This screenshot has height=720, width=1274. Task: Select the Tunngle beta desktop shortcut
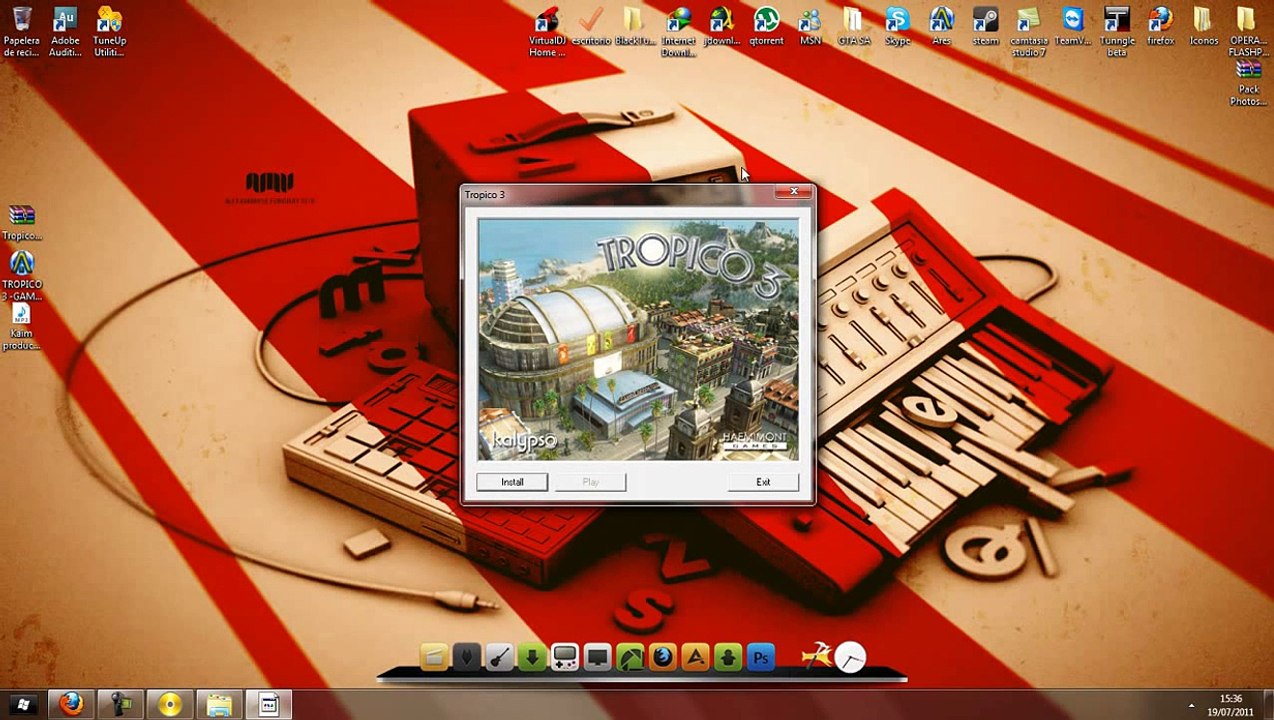coord(1116,31)
